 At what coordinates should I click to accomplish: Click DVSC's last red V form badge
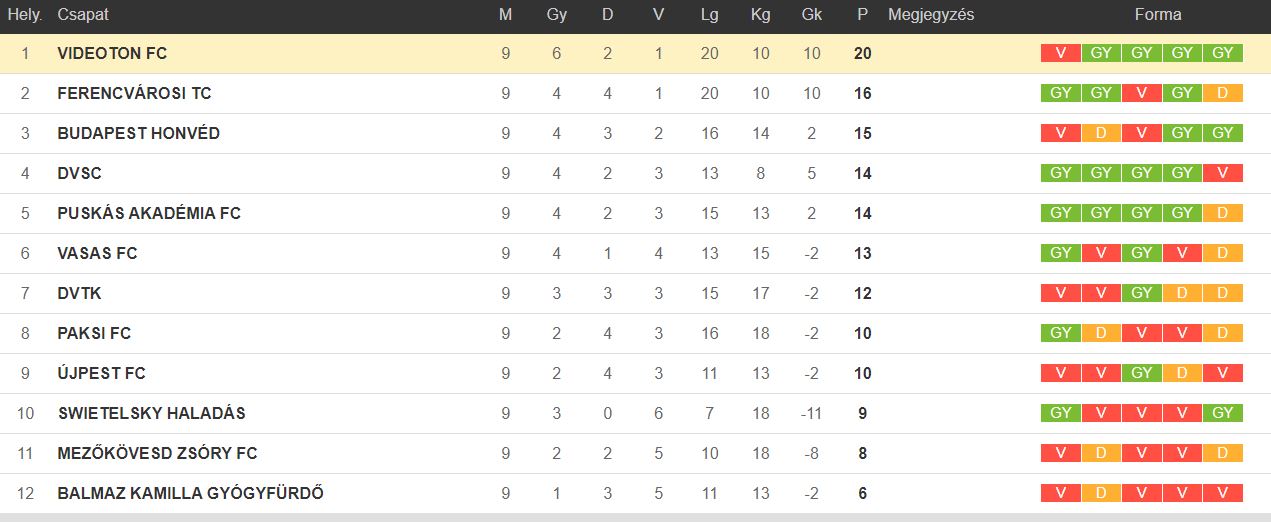click(x=1223, y=173)
